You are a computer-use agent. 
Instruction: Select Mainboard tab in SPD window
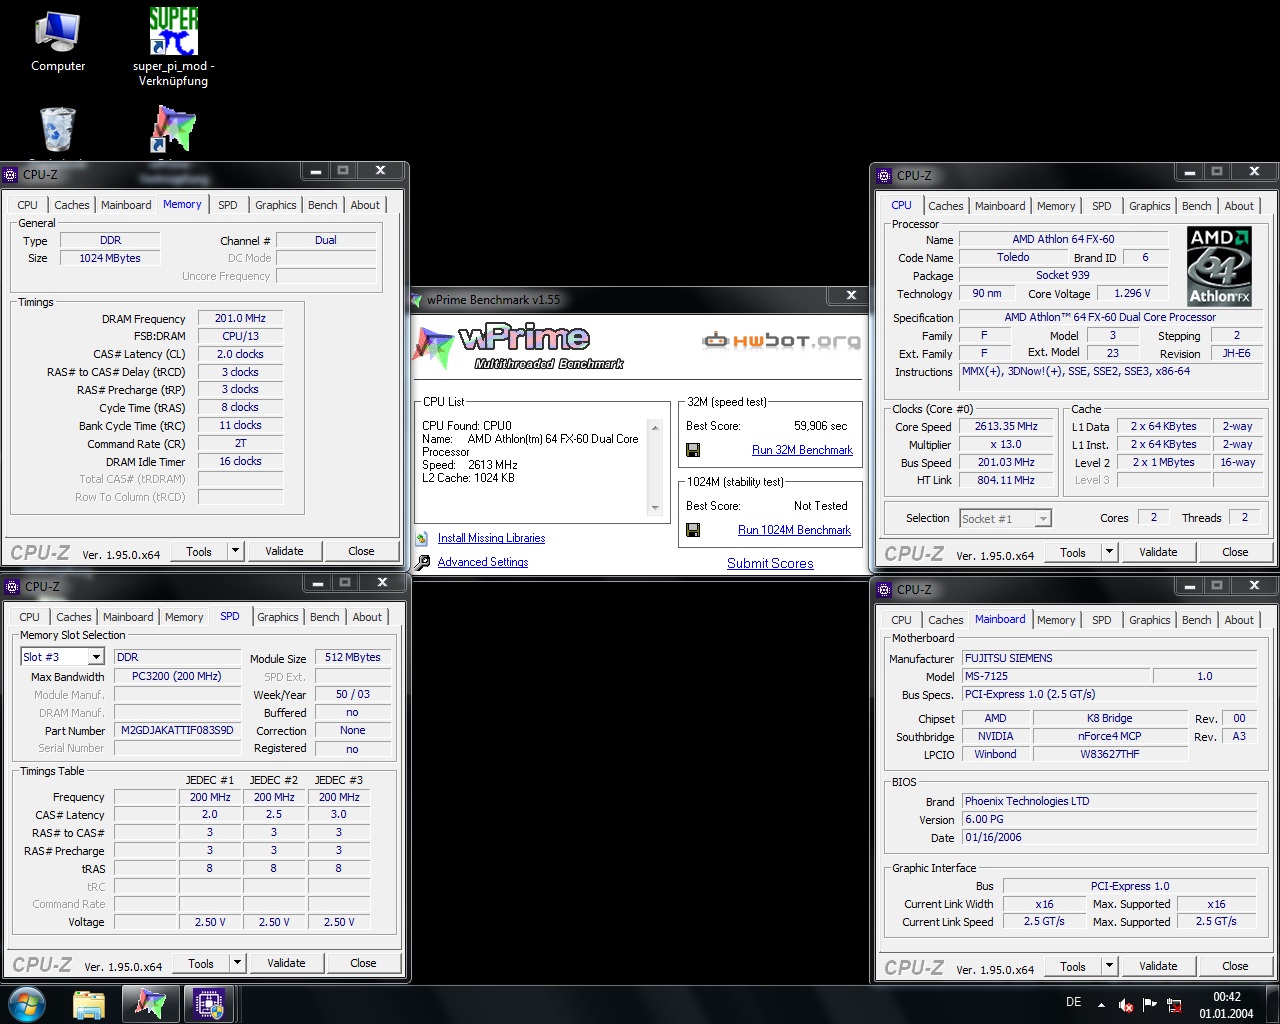[128, 617]
